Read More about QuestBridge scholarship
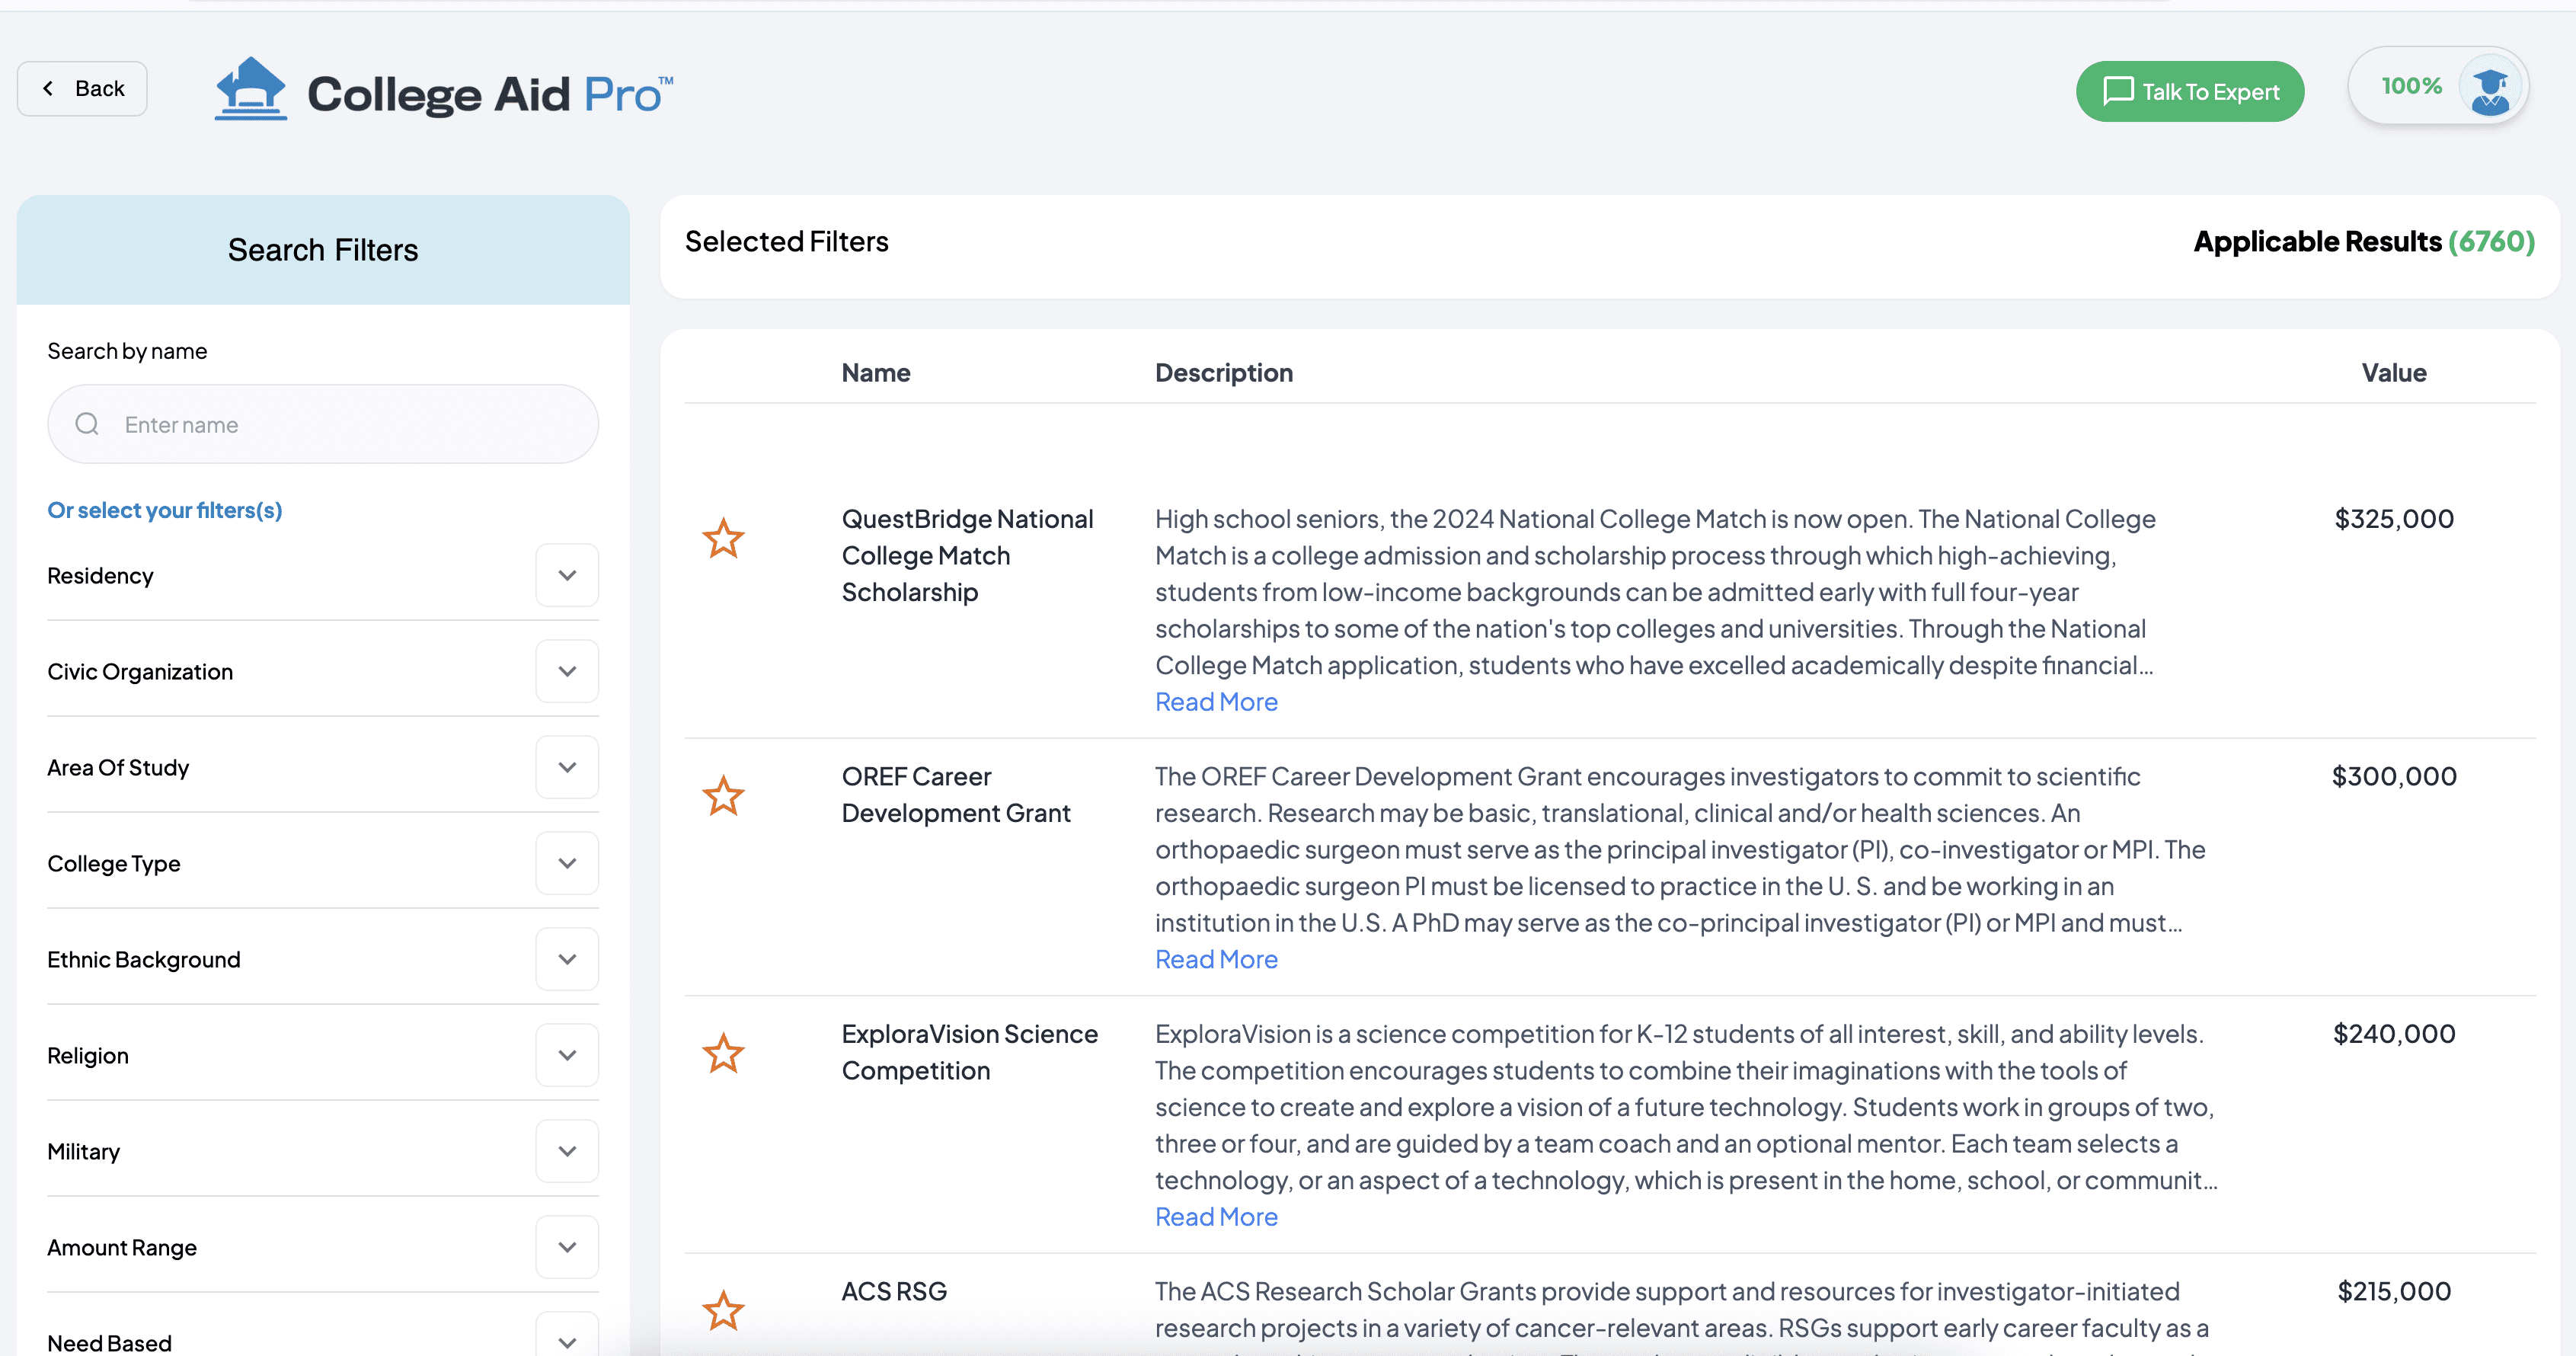2576x1356 pixels. tap(1216, 702)
